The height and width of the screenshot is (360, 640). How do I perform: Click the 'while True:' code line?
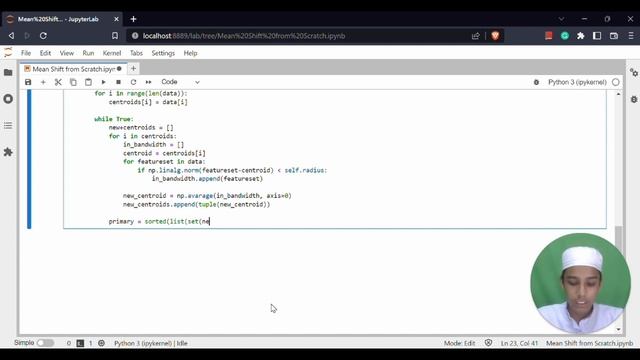click(113, 119)
